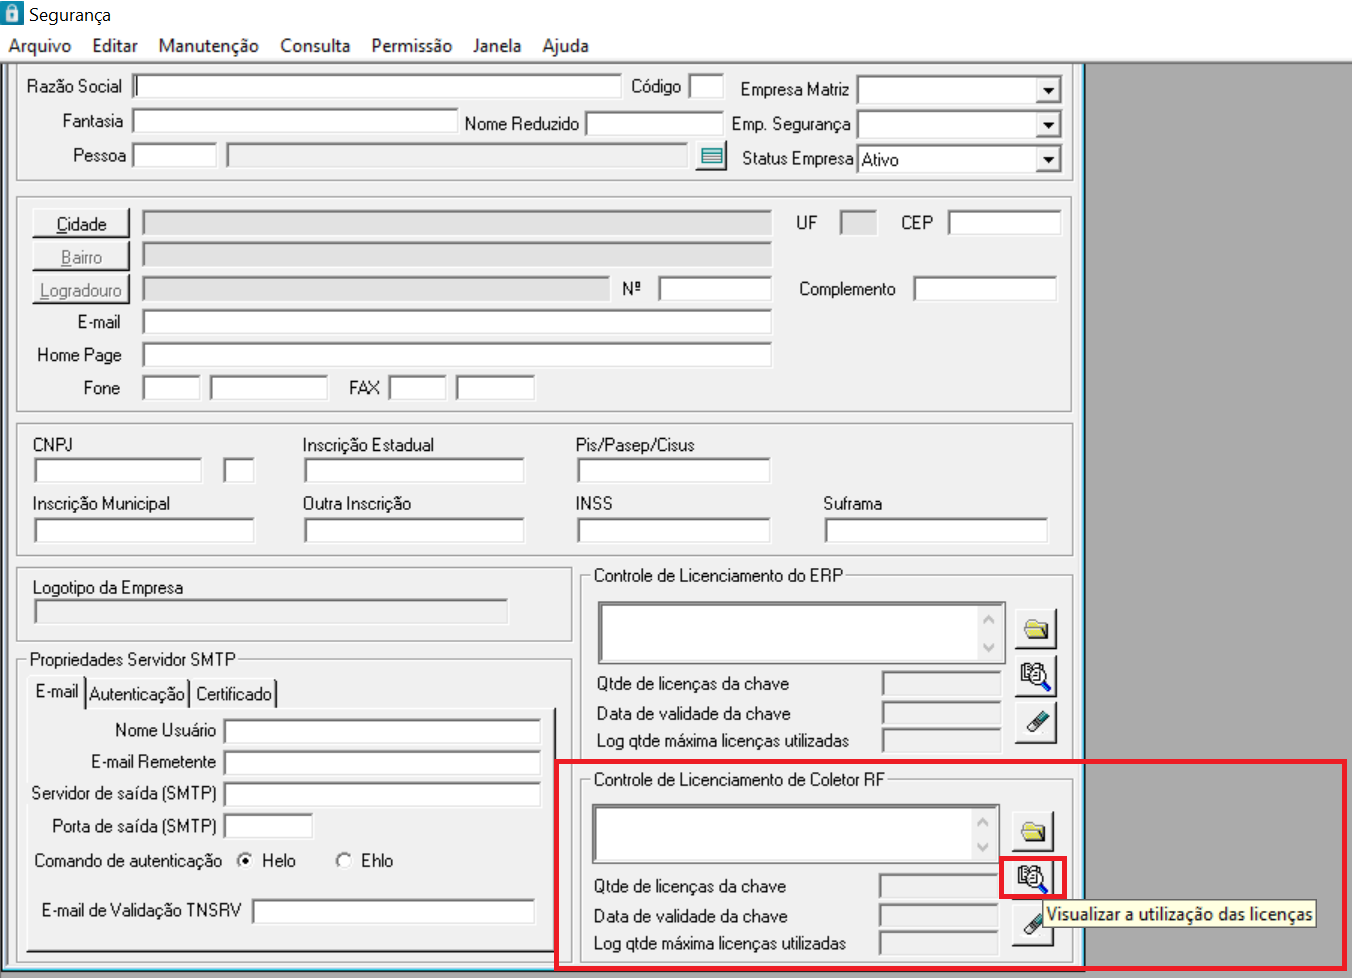Expand Empresa Matriz dropdown

point(1047,90)
